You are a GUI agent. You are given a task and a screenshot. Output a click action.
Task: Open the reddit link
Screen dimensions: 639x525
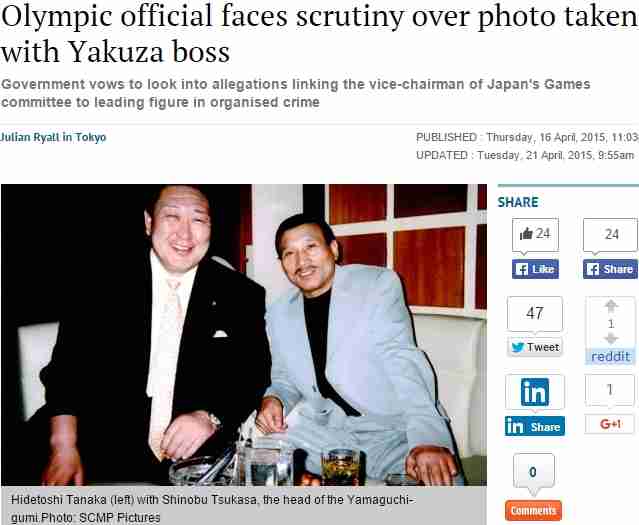[610, 357]
